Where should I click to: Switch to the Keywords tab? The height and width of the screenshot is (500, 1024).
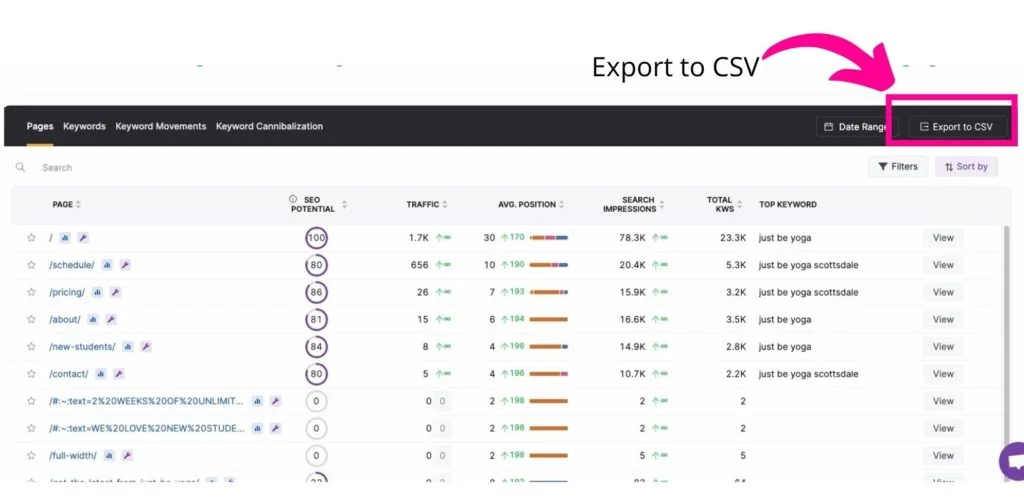[x=84, y=127]
